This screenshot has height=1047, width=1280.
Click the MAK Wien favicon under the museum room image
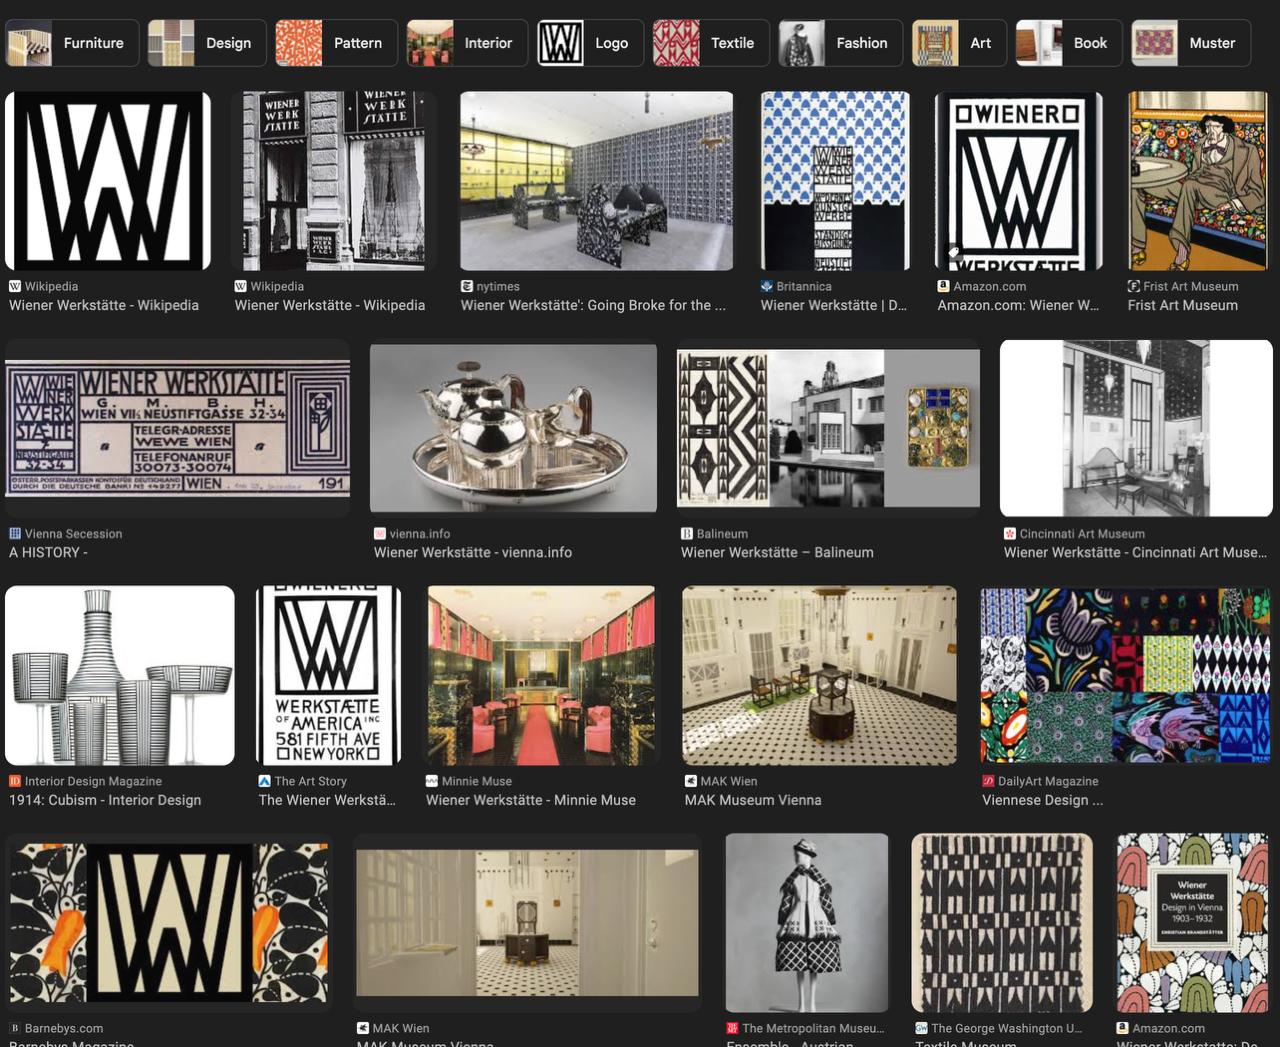point(691,781)
